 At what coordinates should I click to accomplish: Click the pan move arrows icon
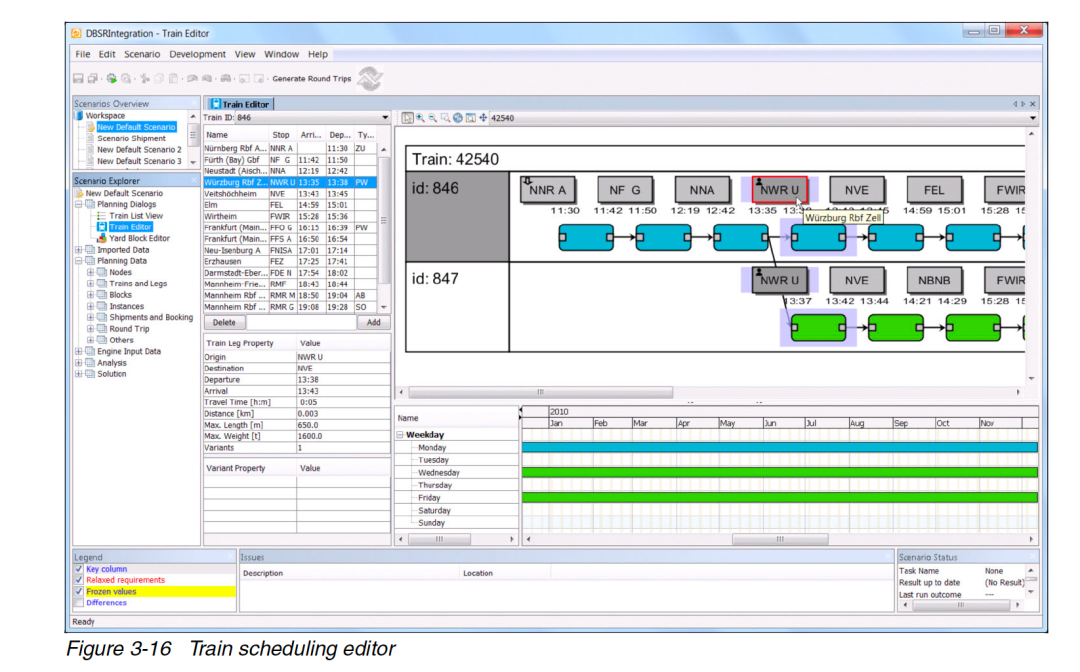[483, 118]
